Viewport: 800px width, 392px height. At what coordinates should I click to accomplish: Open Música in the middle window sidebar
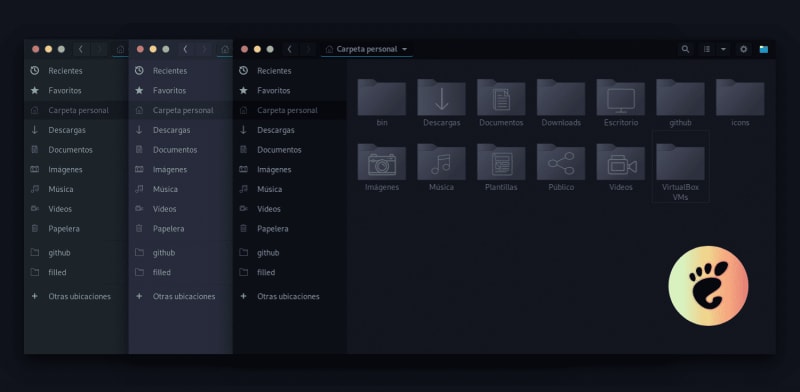181,189
